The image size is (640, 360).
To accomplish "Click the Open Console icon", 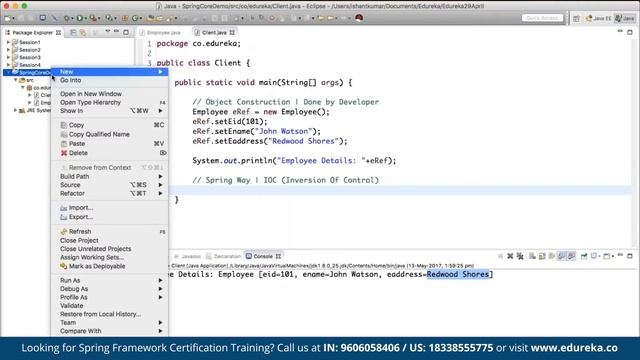I will (607, 256).
